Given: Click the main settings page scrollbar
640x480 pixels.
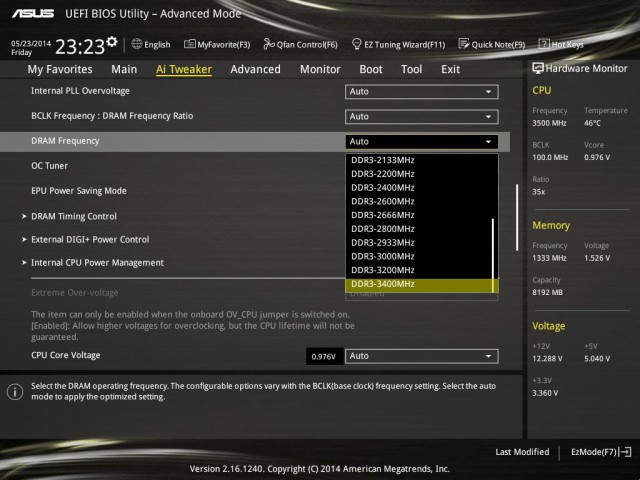Looking at the screenshot, I should pos(517,217).
